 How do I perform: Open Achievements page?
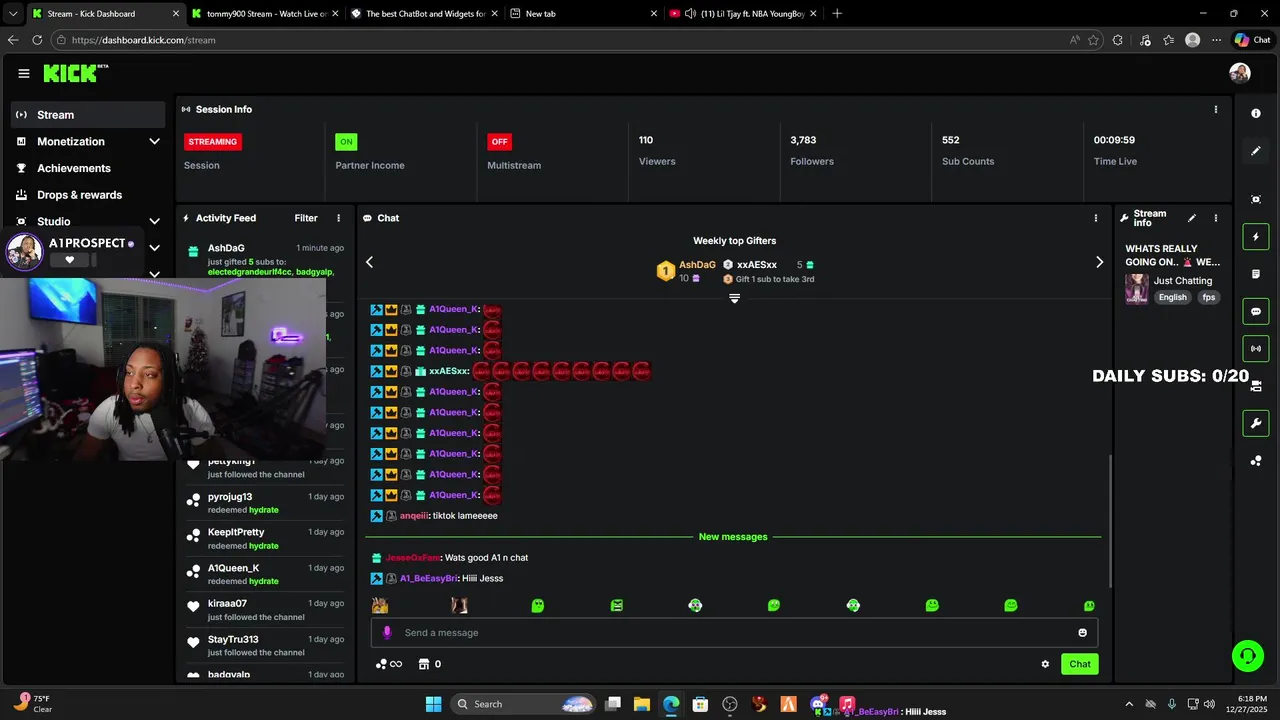click(88, 168)
